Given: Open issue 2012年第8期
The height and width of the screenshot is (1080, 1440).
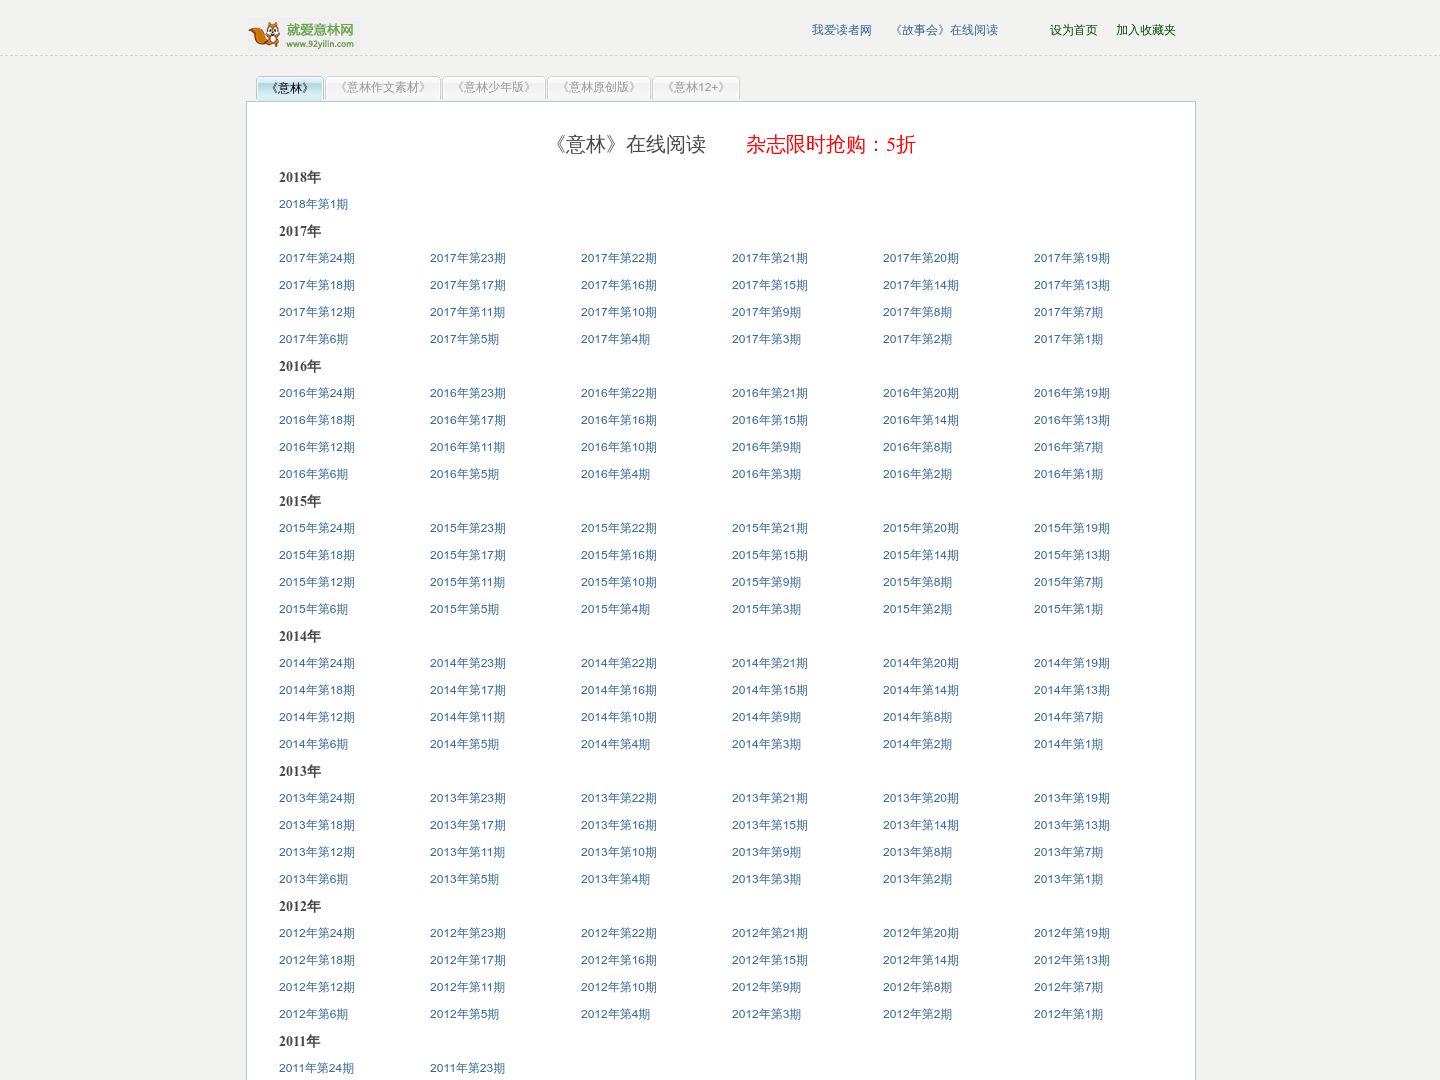Looking at the screenshot, I should (917, 987).
